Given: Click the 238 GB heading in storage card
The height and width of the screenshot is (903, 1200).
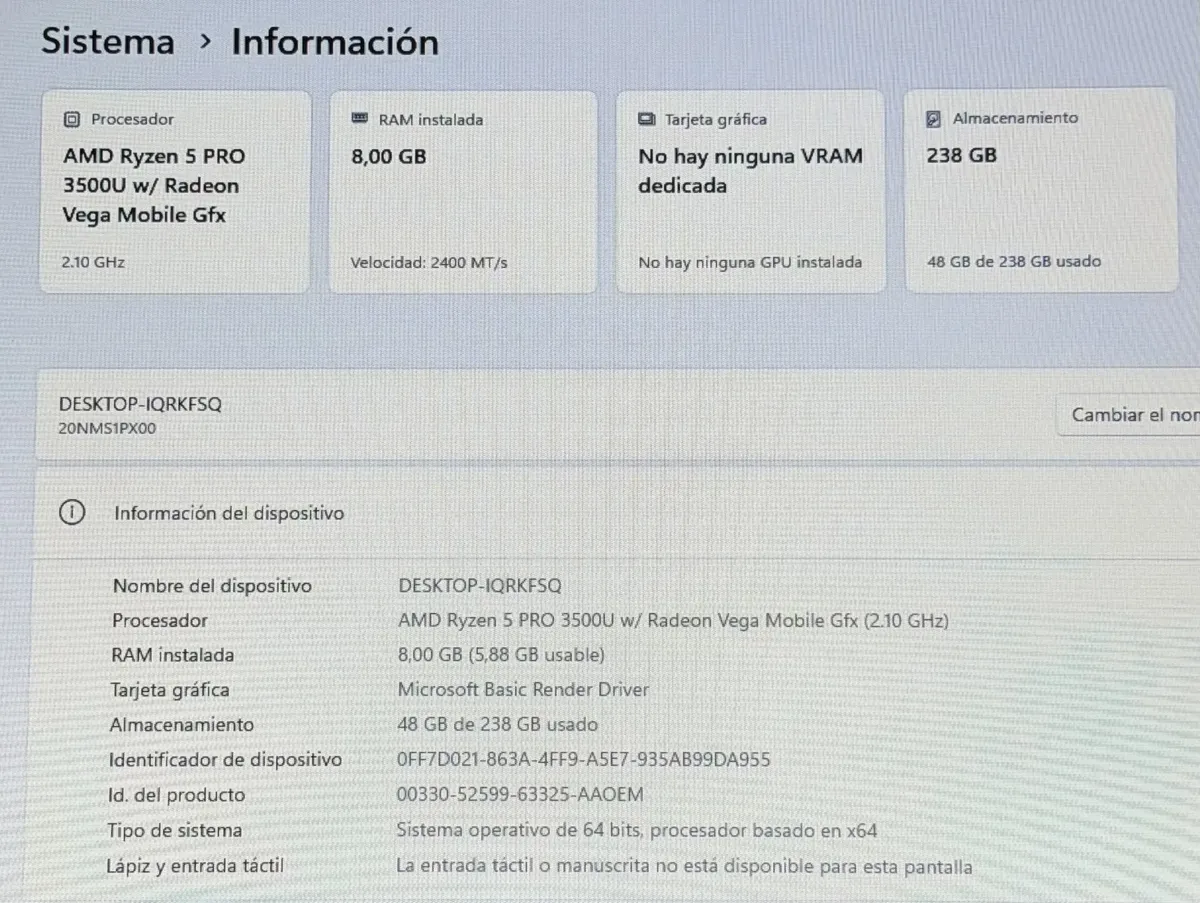Looking at the screenshot, I should click(962, 155).
